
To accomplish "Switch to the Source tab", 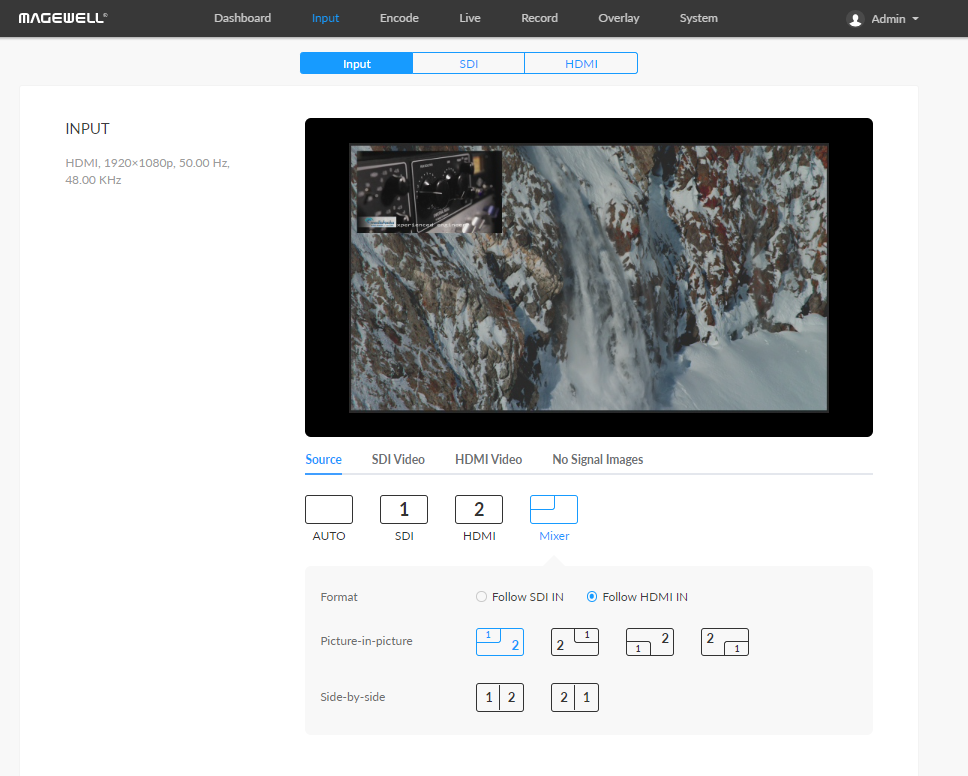I will click(x=323, y=459).
